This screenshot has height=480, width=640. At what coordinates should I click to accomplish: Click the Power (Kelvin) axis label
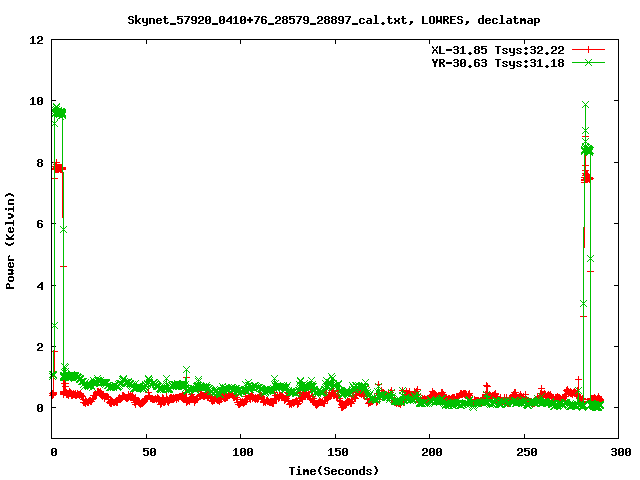point(10,241)
